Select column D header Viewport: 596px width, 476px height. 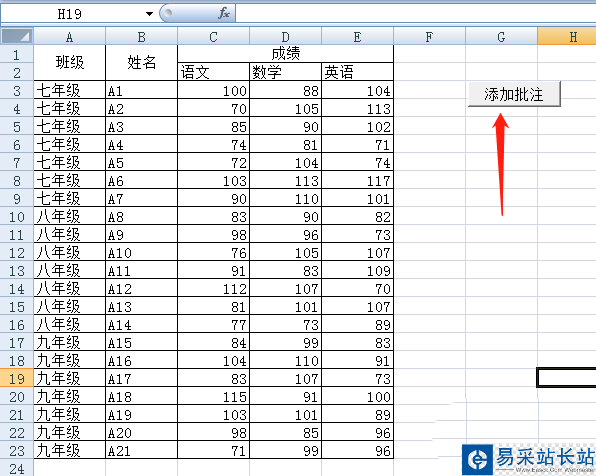[x=285, y=37]
